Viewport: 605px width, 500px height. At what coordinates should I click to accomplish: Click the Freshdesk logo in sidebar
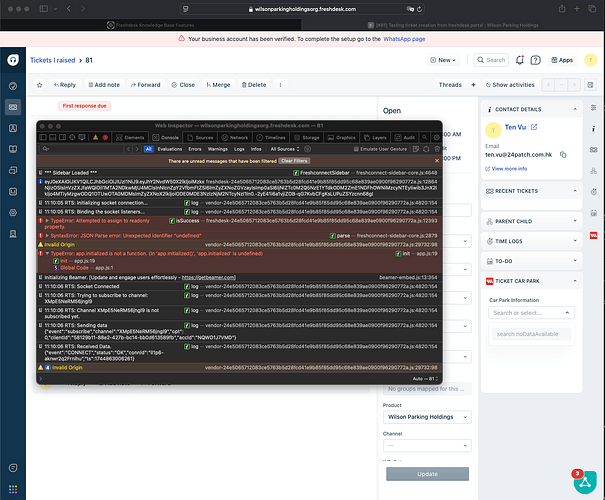pyautogui.click(x=13, y=60)
